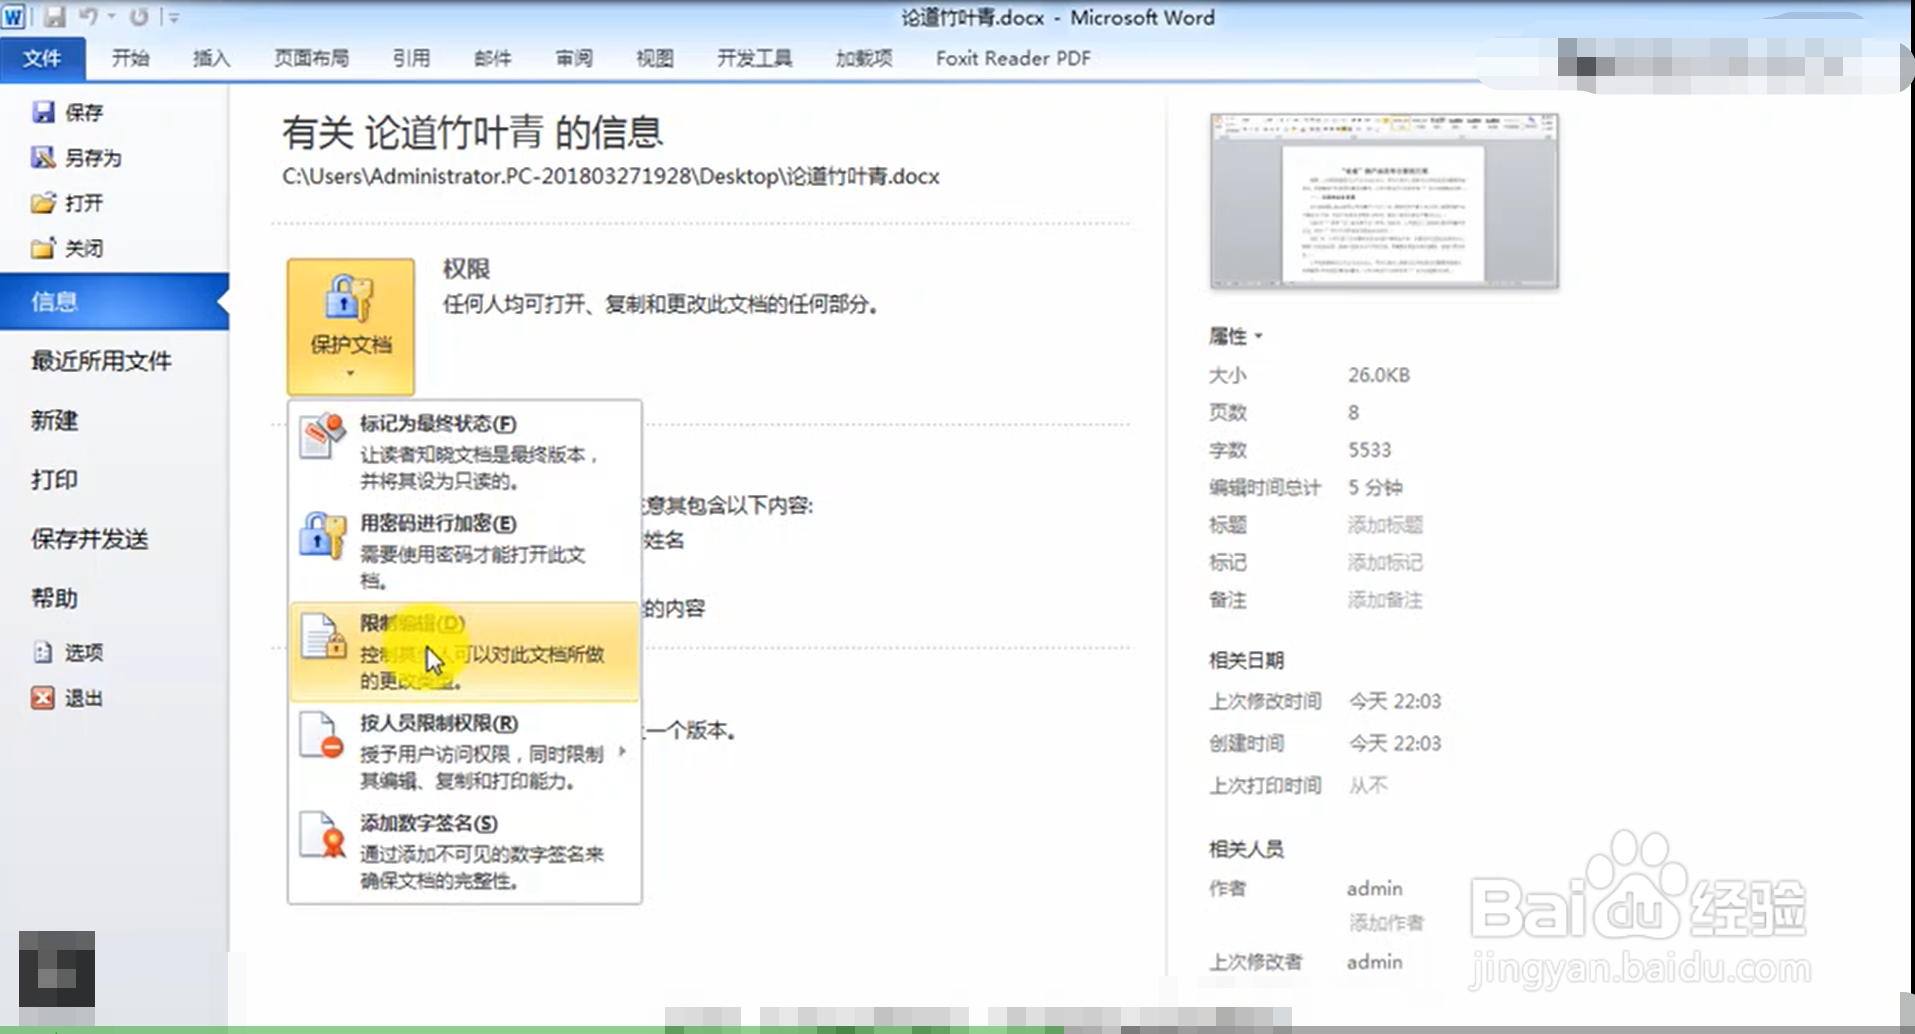This screenshot has width=1915, height=1034.
Task: Choose 添加数字签名(S) menu text
Action: click(429, 823)
